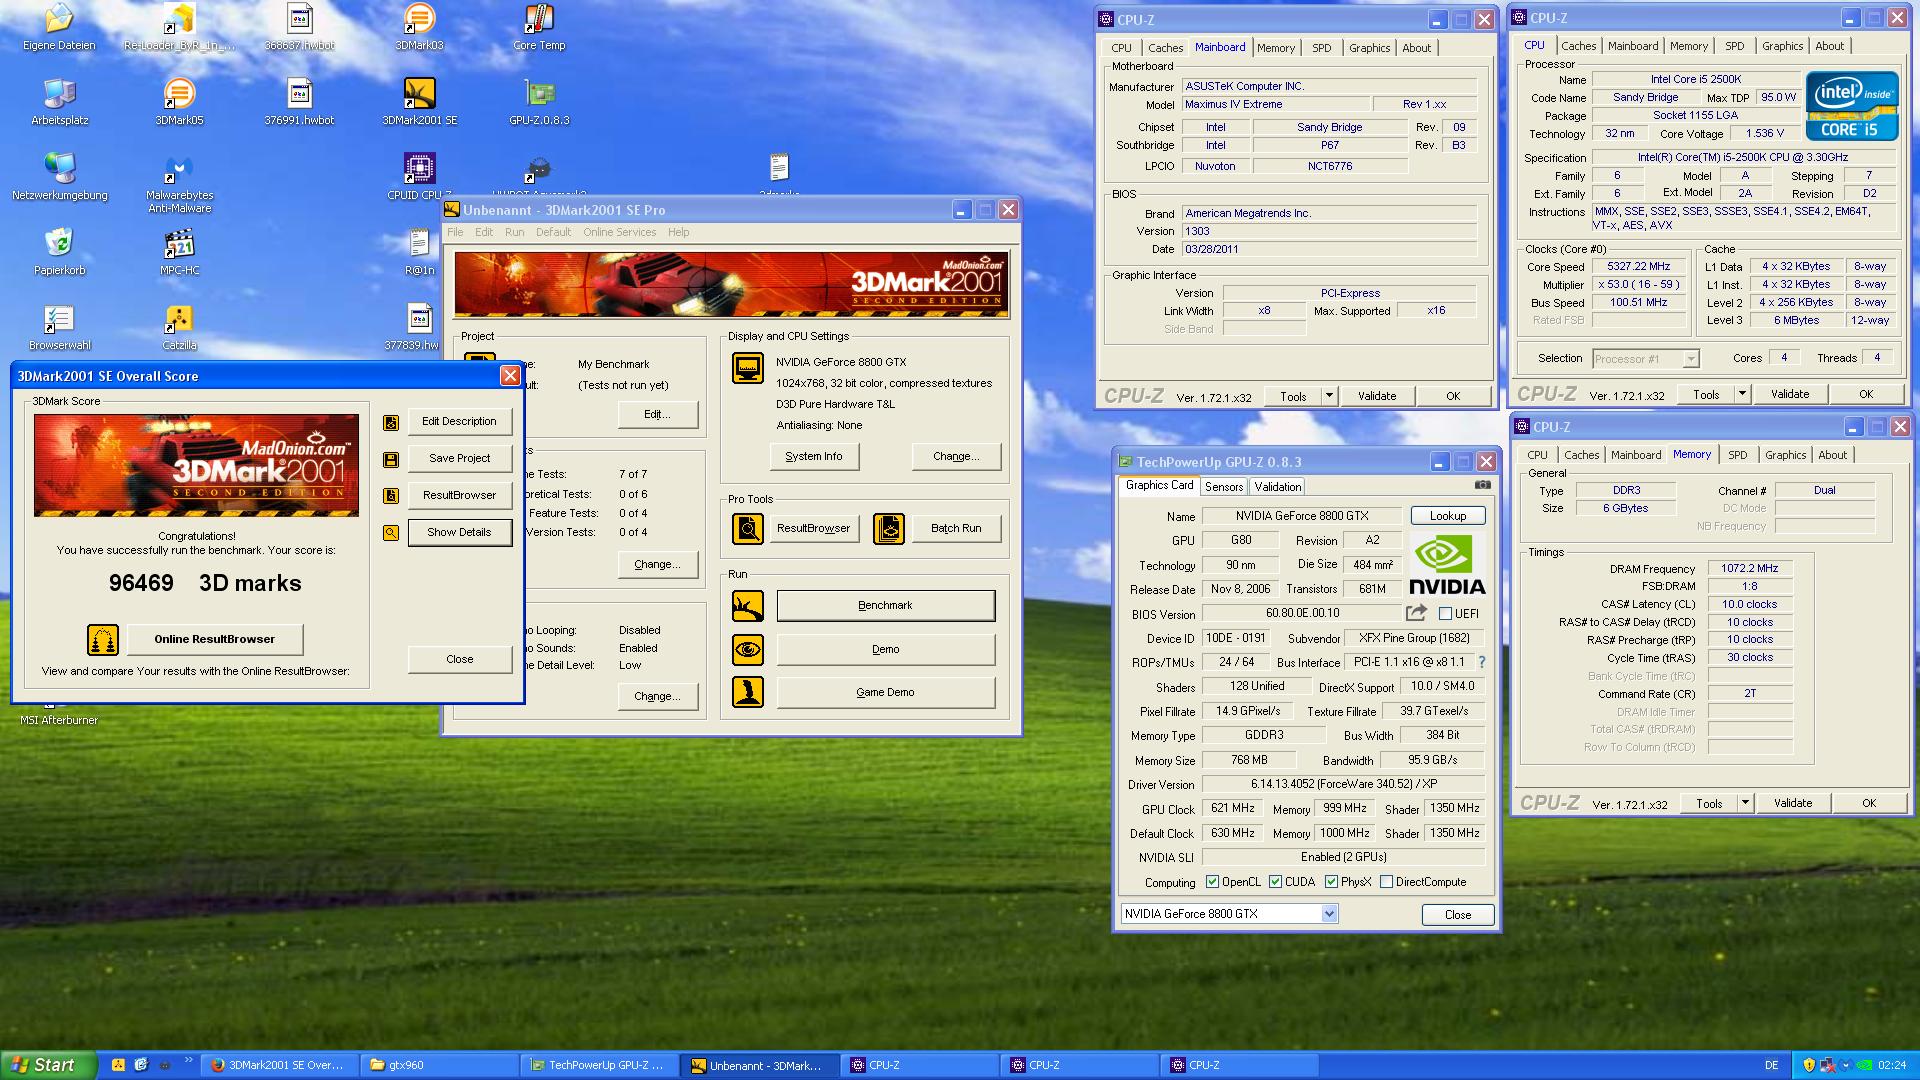This screenshot has height=1080, width=1920.
Task: Select SPD tab in CPU-Z Mainboard window
Action: (1322, 48)
